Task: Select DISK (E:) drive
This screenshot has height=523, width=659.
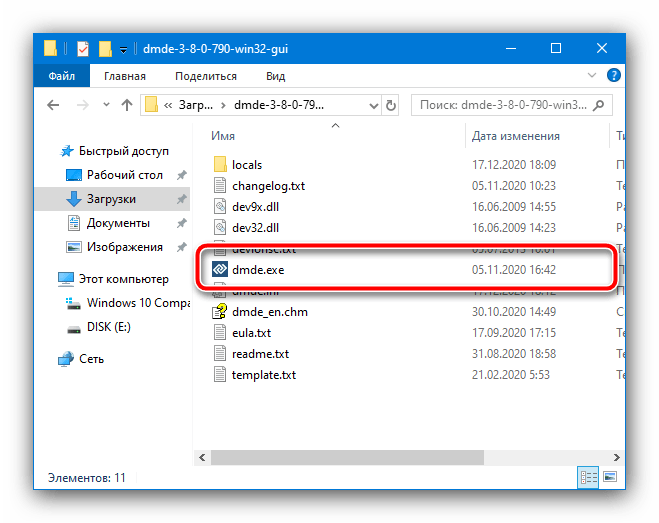Action: click(x=108, y=327)
